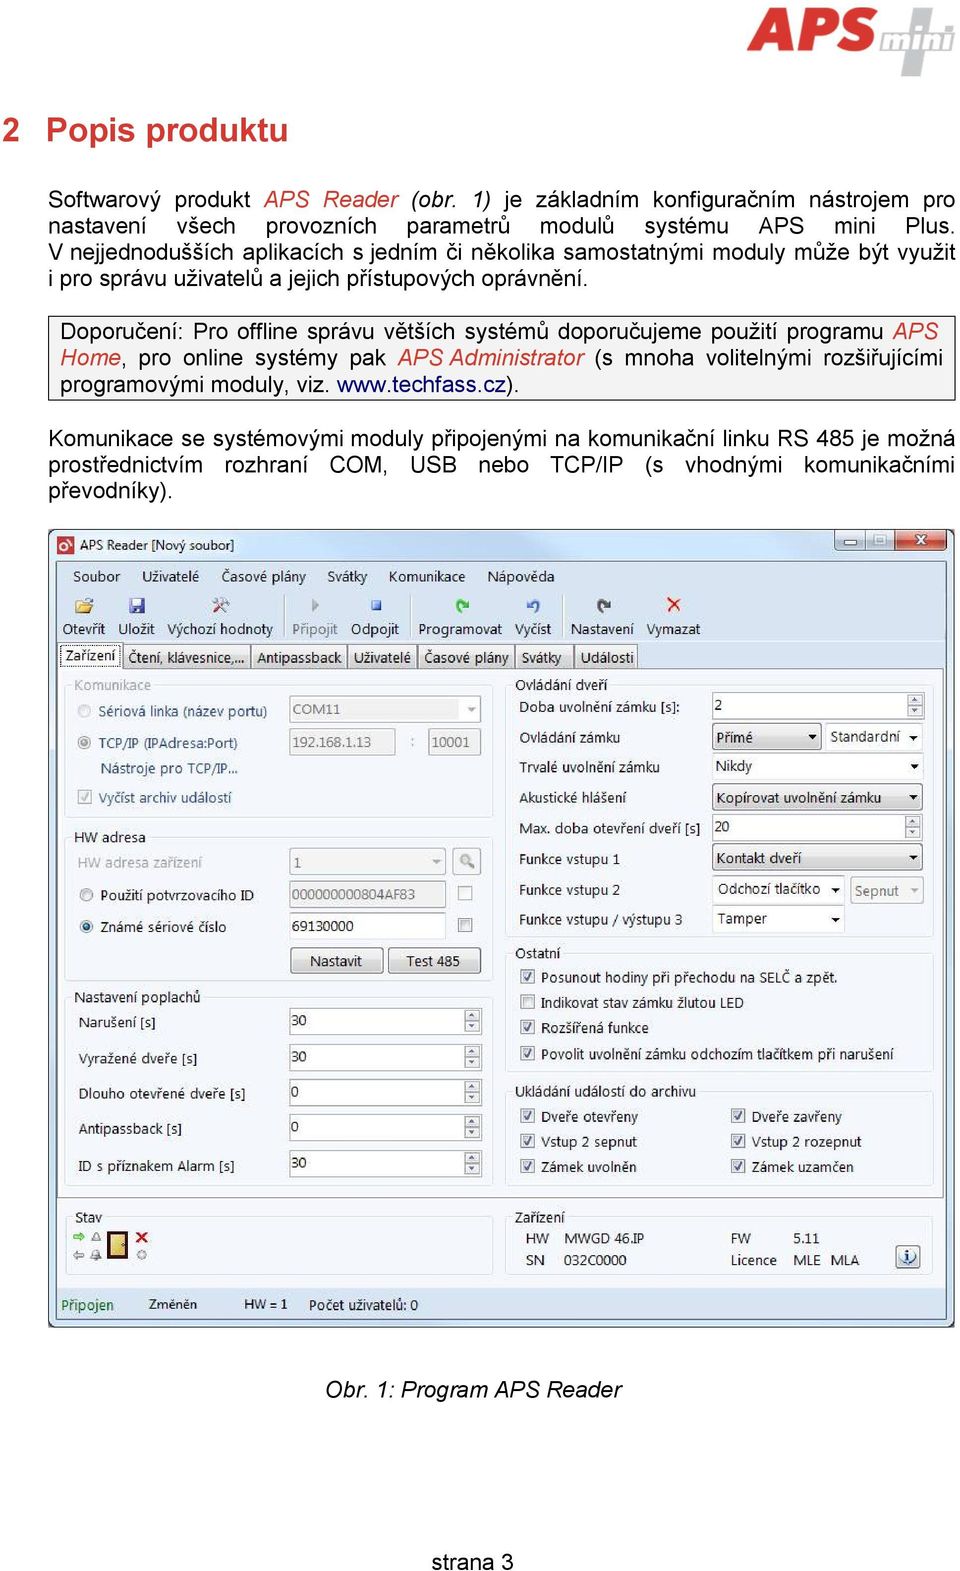Click the Vyčíst blue arrow icon
Screen dimensions: 960x1571
click(533, 606)
